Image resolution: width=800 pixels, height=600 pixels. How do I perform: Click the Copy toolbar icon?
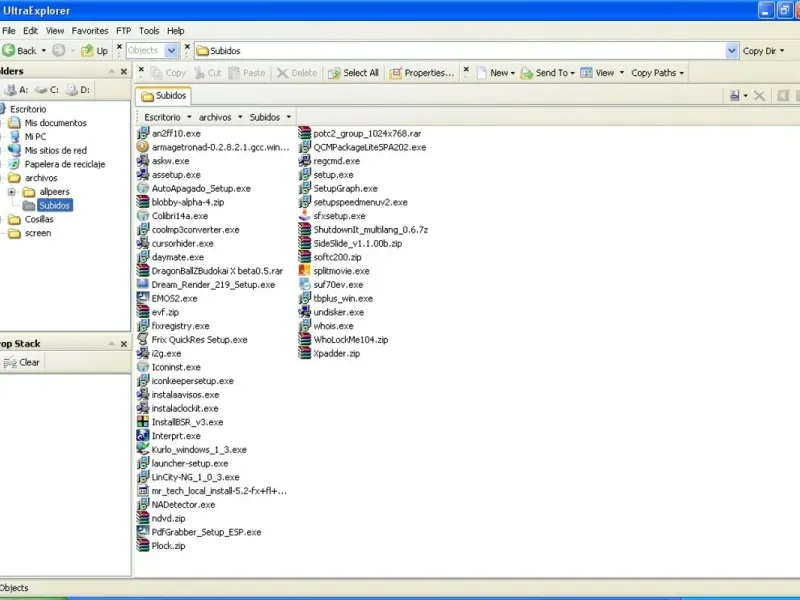(156, 73)
